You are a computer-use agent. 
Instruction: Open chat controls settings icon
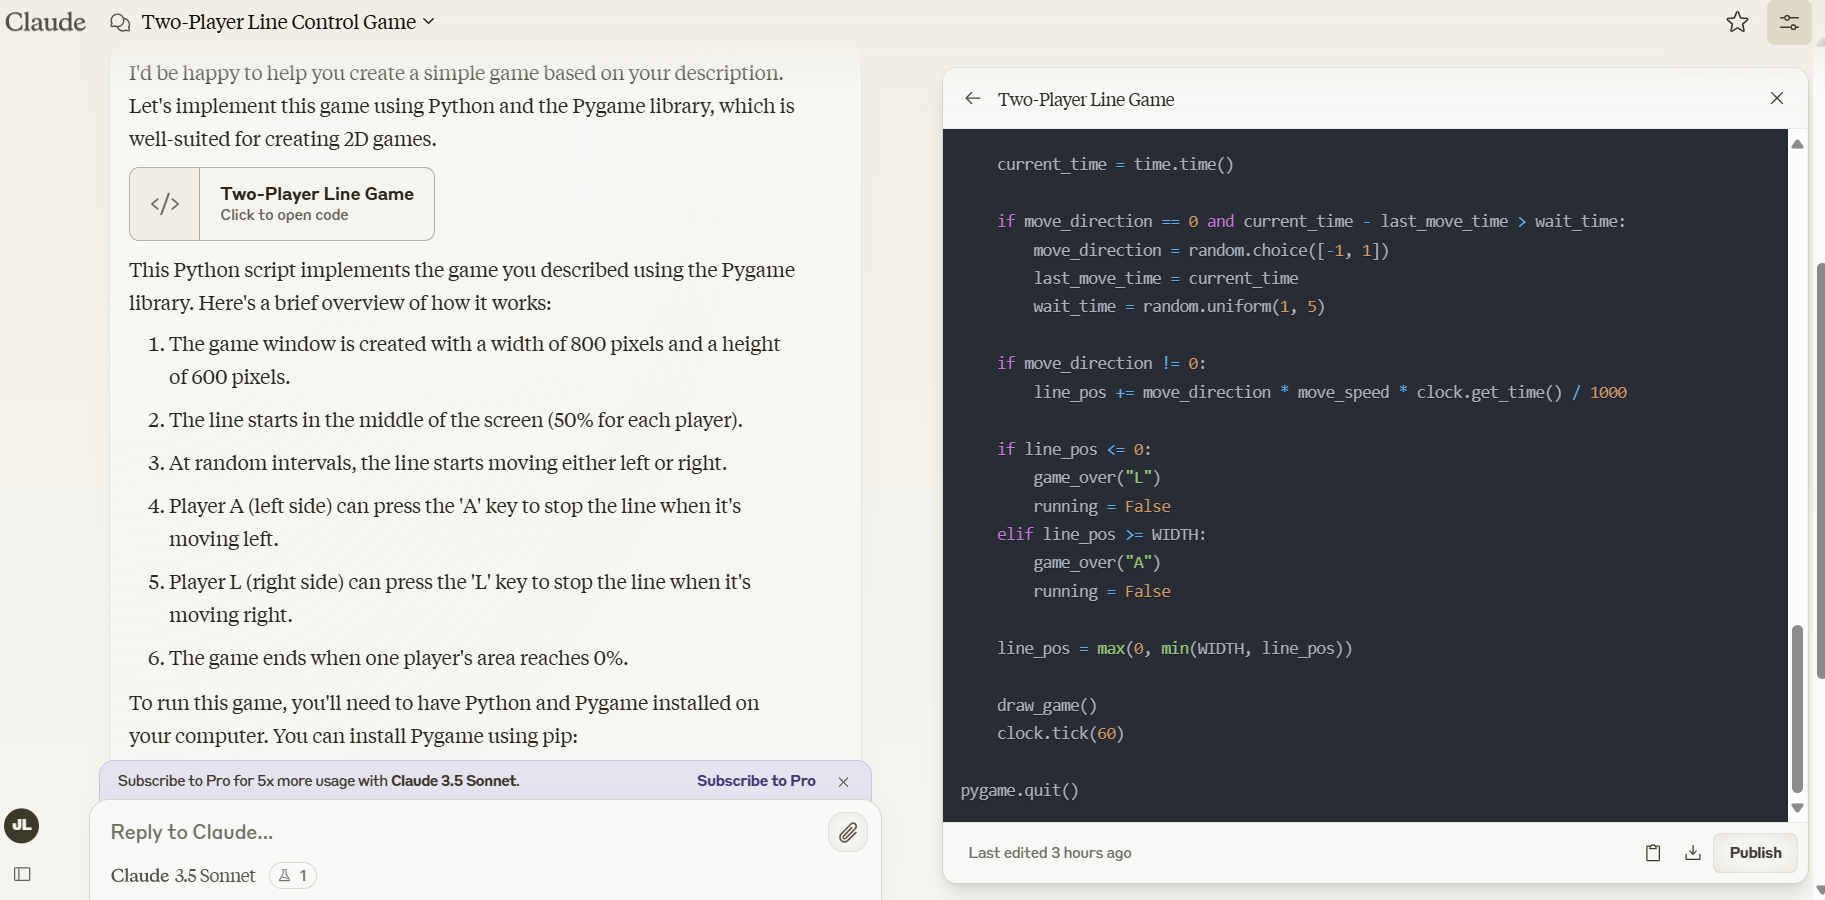[x=1789, y=22]
